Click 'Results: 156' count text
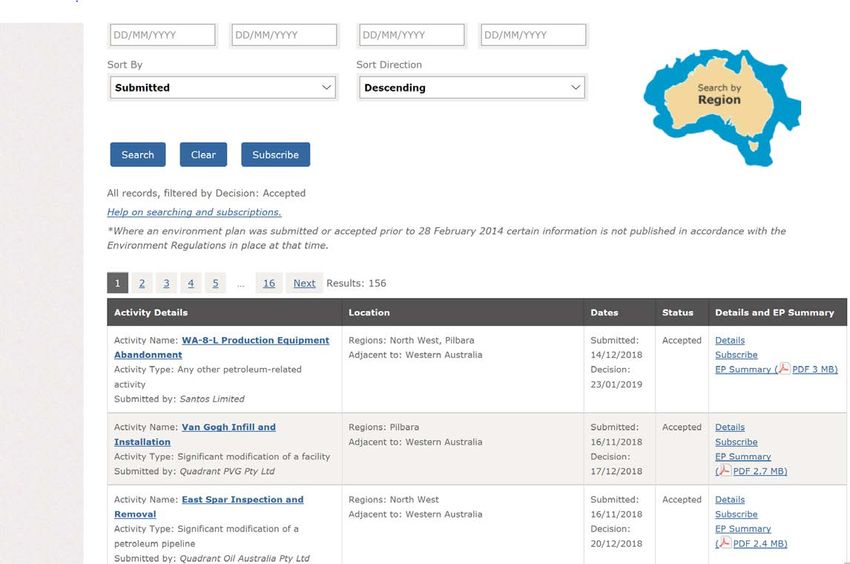This screenshot has height=564, width=850. tap(356, 283)
